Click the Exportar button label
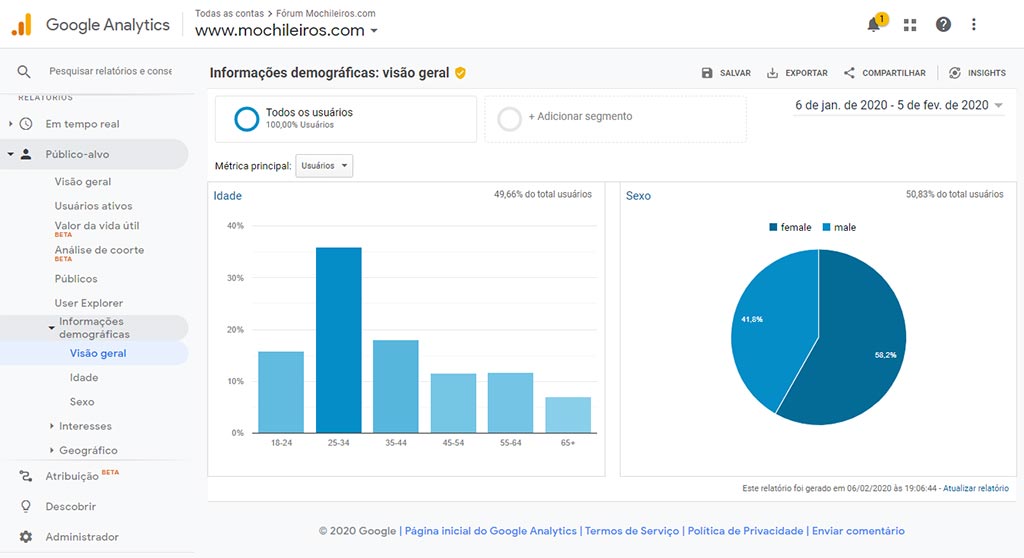Image resolution: width=1024 pixels, height=558 pixels. 807,73
